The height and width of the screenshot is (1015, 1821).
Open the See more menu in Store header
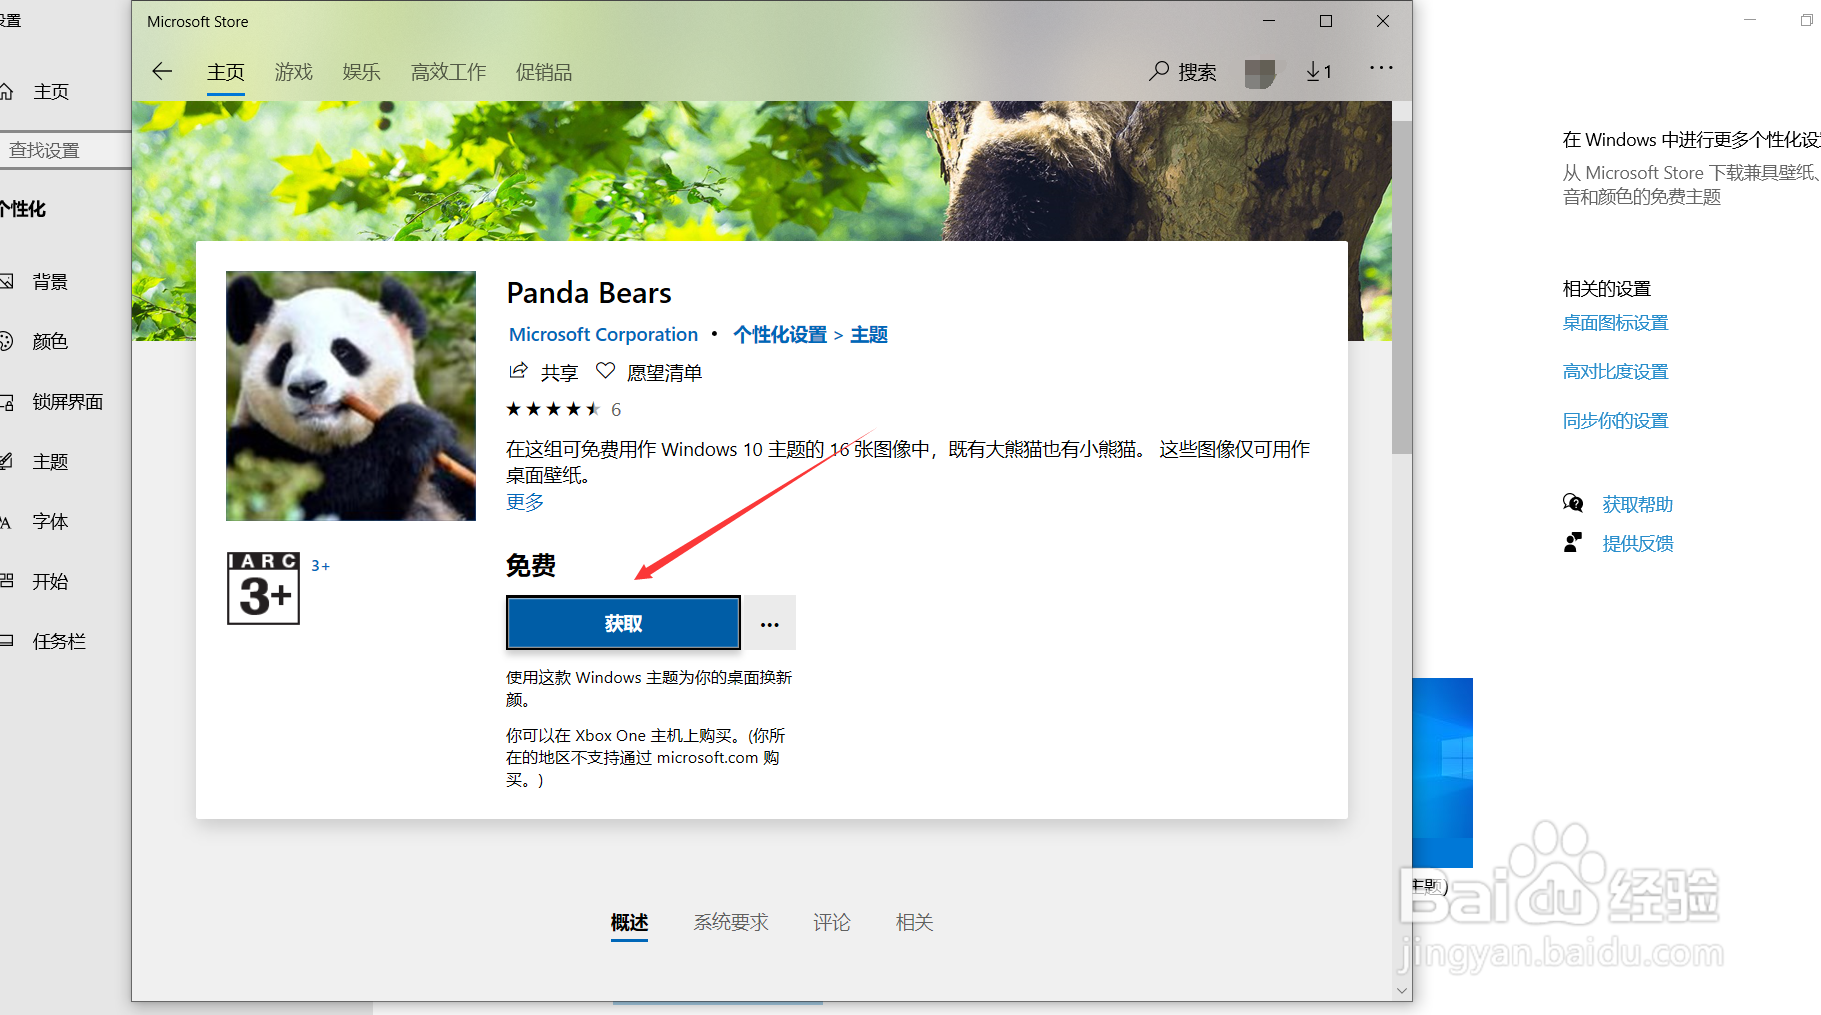1381,68
